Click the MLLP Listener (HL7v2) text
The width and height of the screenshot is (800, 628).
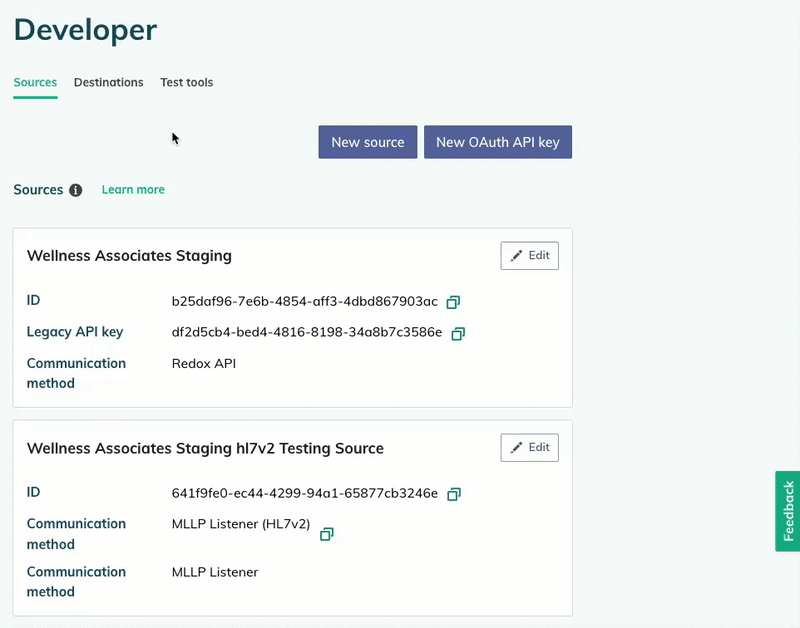[241, 524]
